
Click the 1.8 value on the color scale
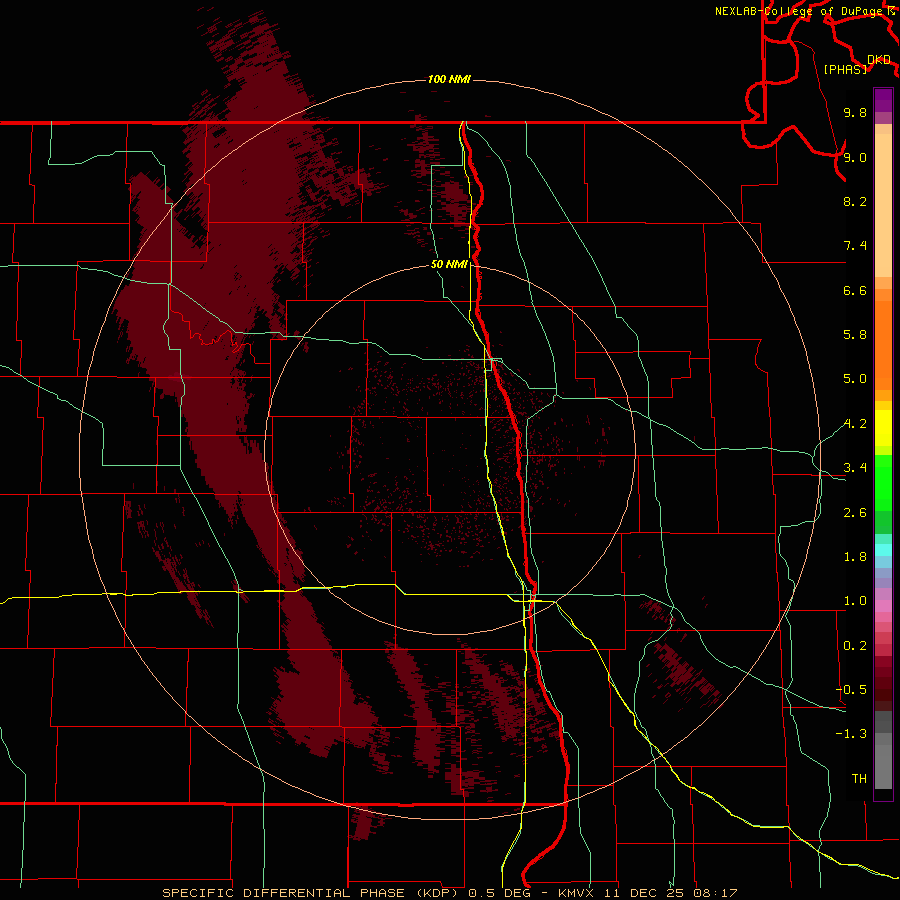(855, 557)
